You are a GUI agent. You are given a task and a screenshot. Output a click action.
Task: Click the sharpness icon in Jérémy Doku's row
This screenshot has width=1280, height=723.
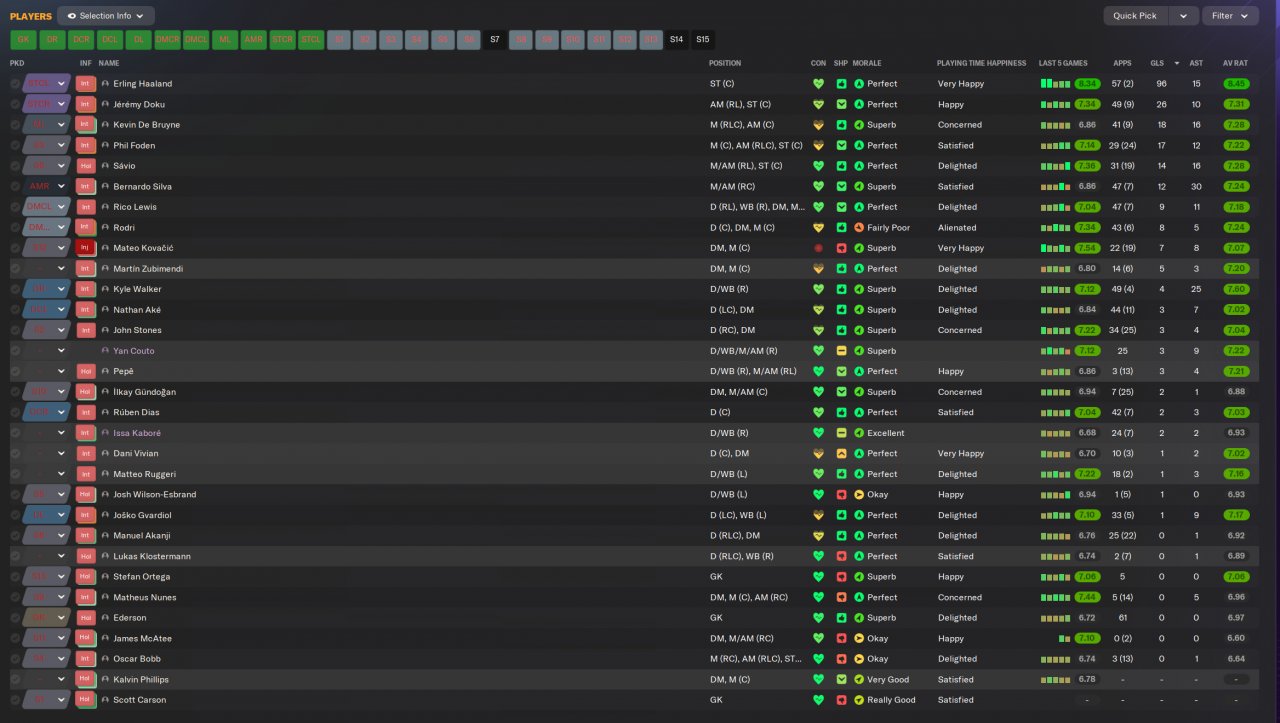point(842,104)
